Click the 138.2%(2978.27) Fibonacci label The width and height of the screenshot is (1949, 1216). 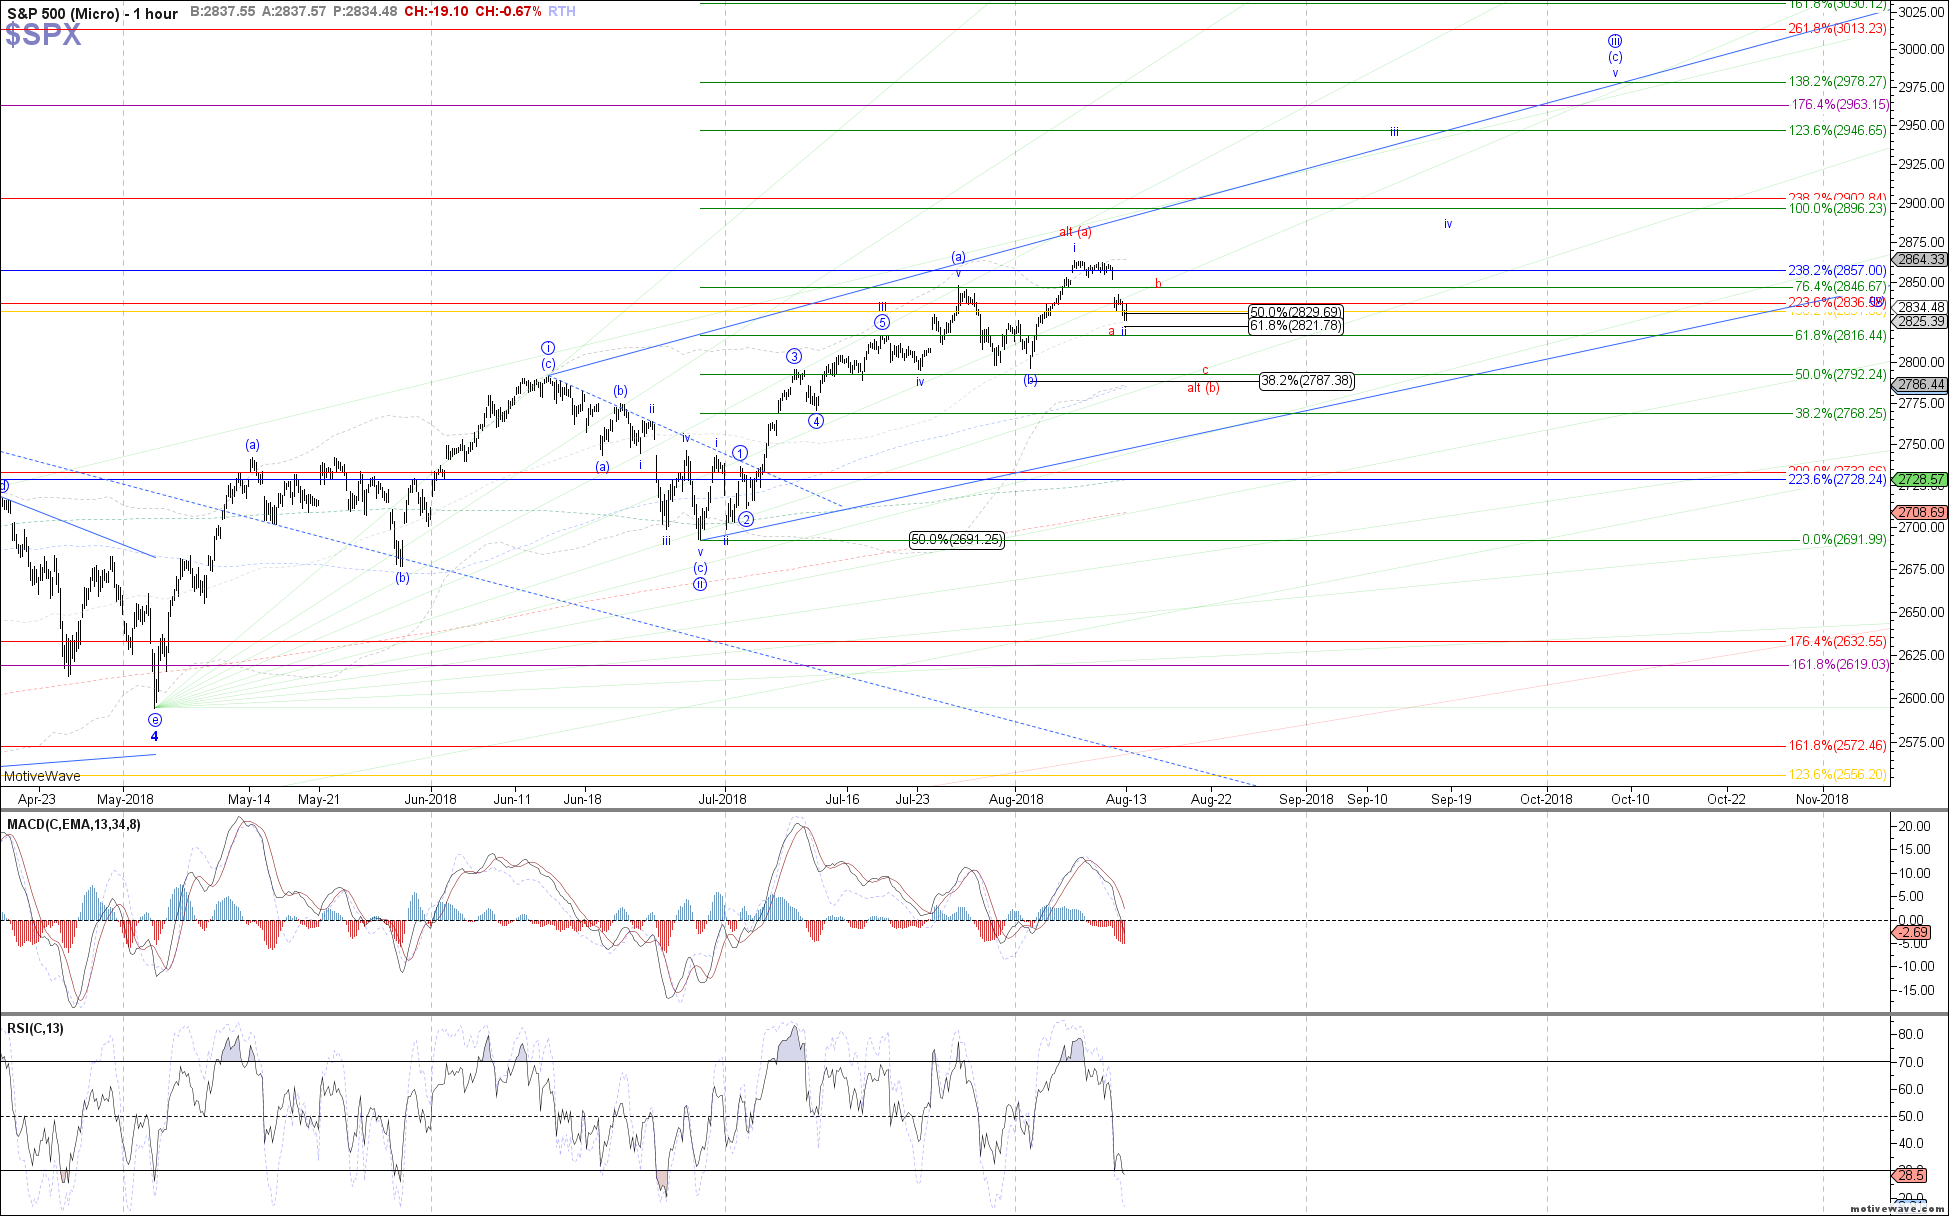click(1837, 82)
